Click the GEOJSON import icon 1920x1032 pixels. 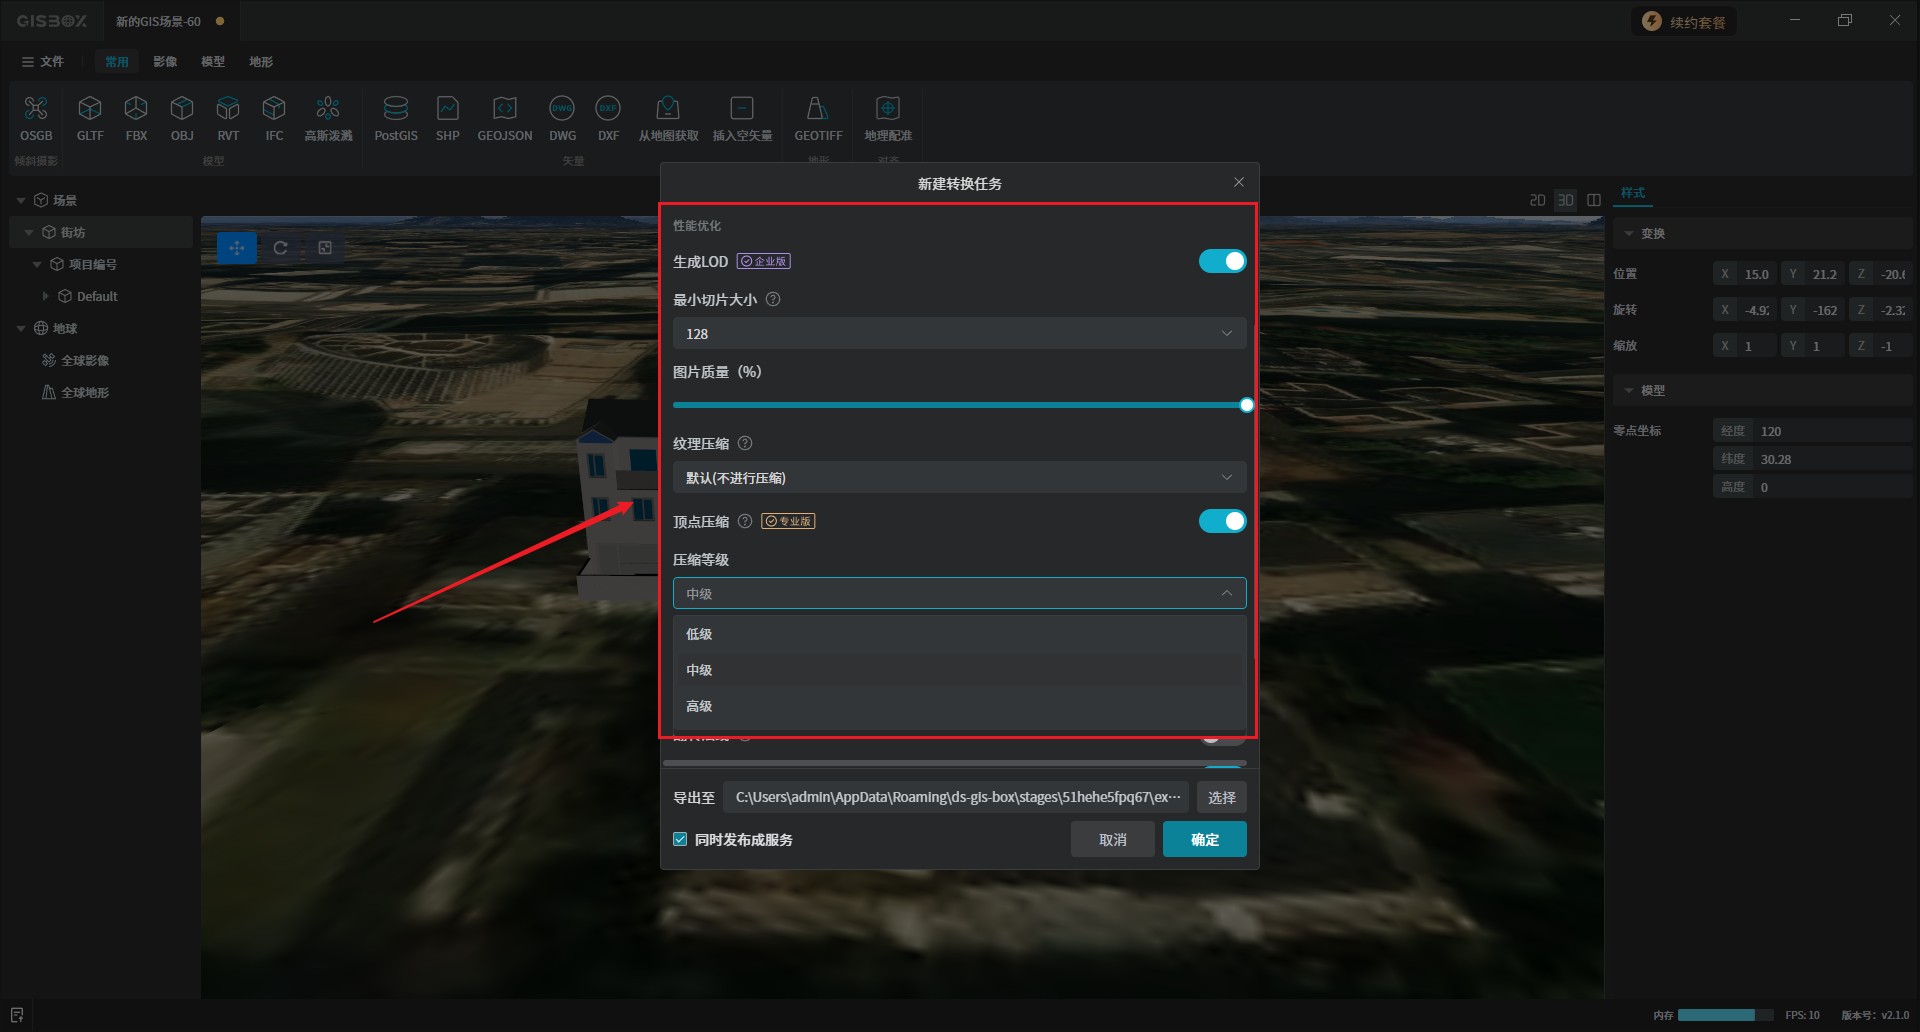(504, 109)
